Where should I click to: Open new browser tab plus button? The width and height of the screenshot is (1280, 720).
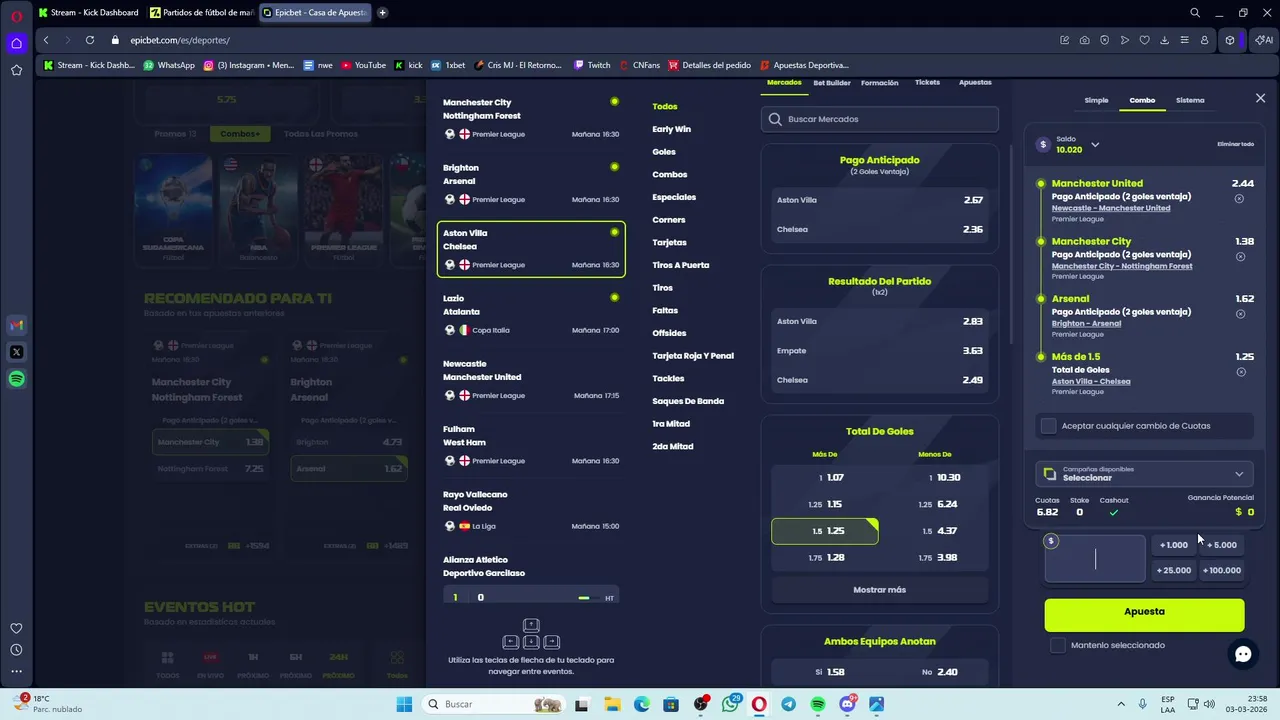pos(383,13)
